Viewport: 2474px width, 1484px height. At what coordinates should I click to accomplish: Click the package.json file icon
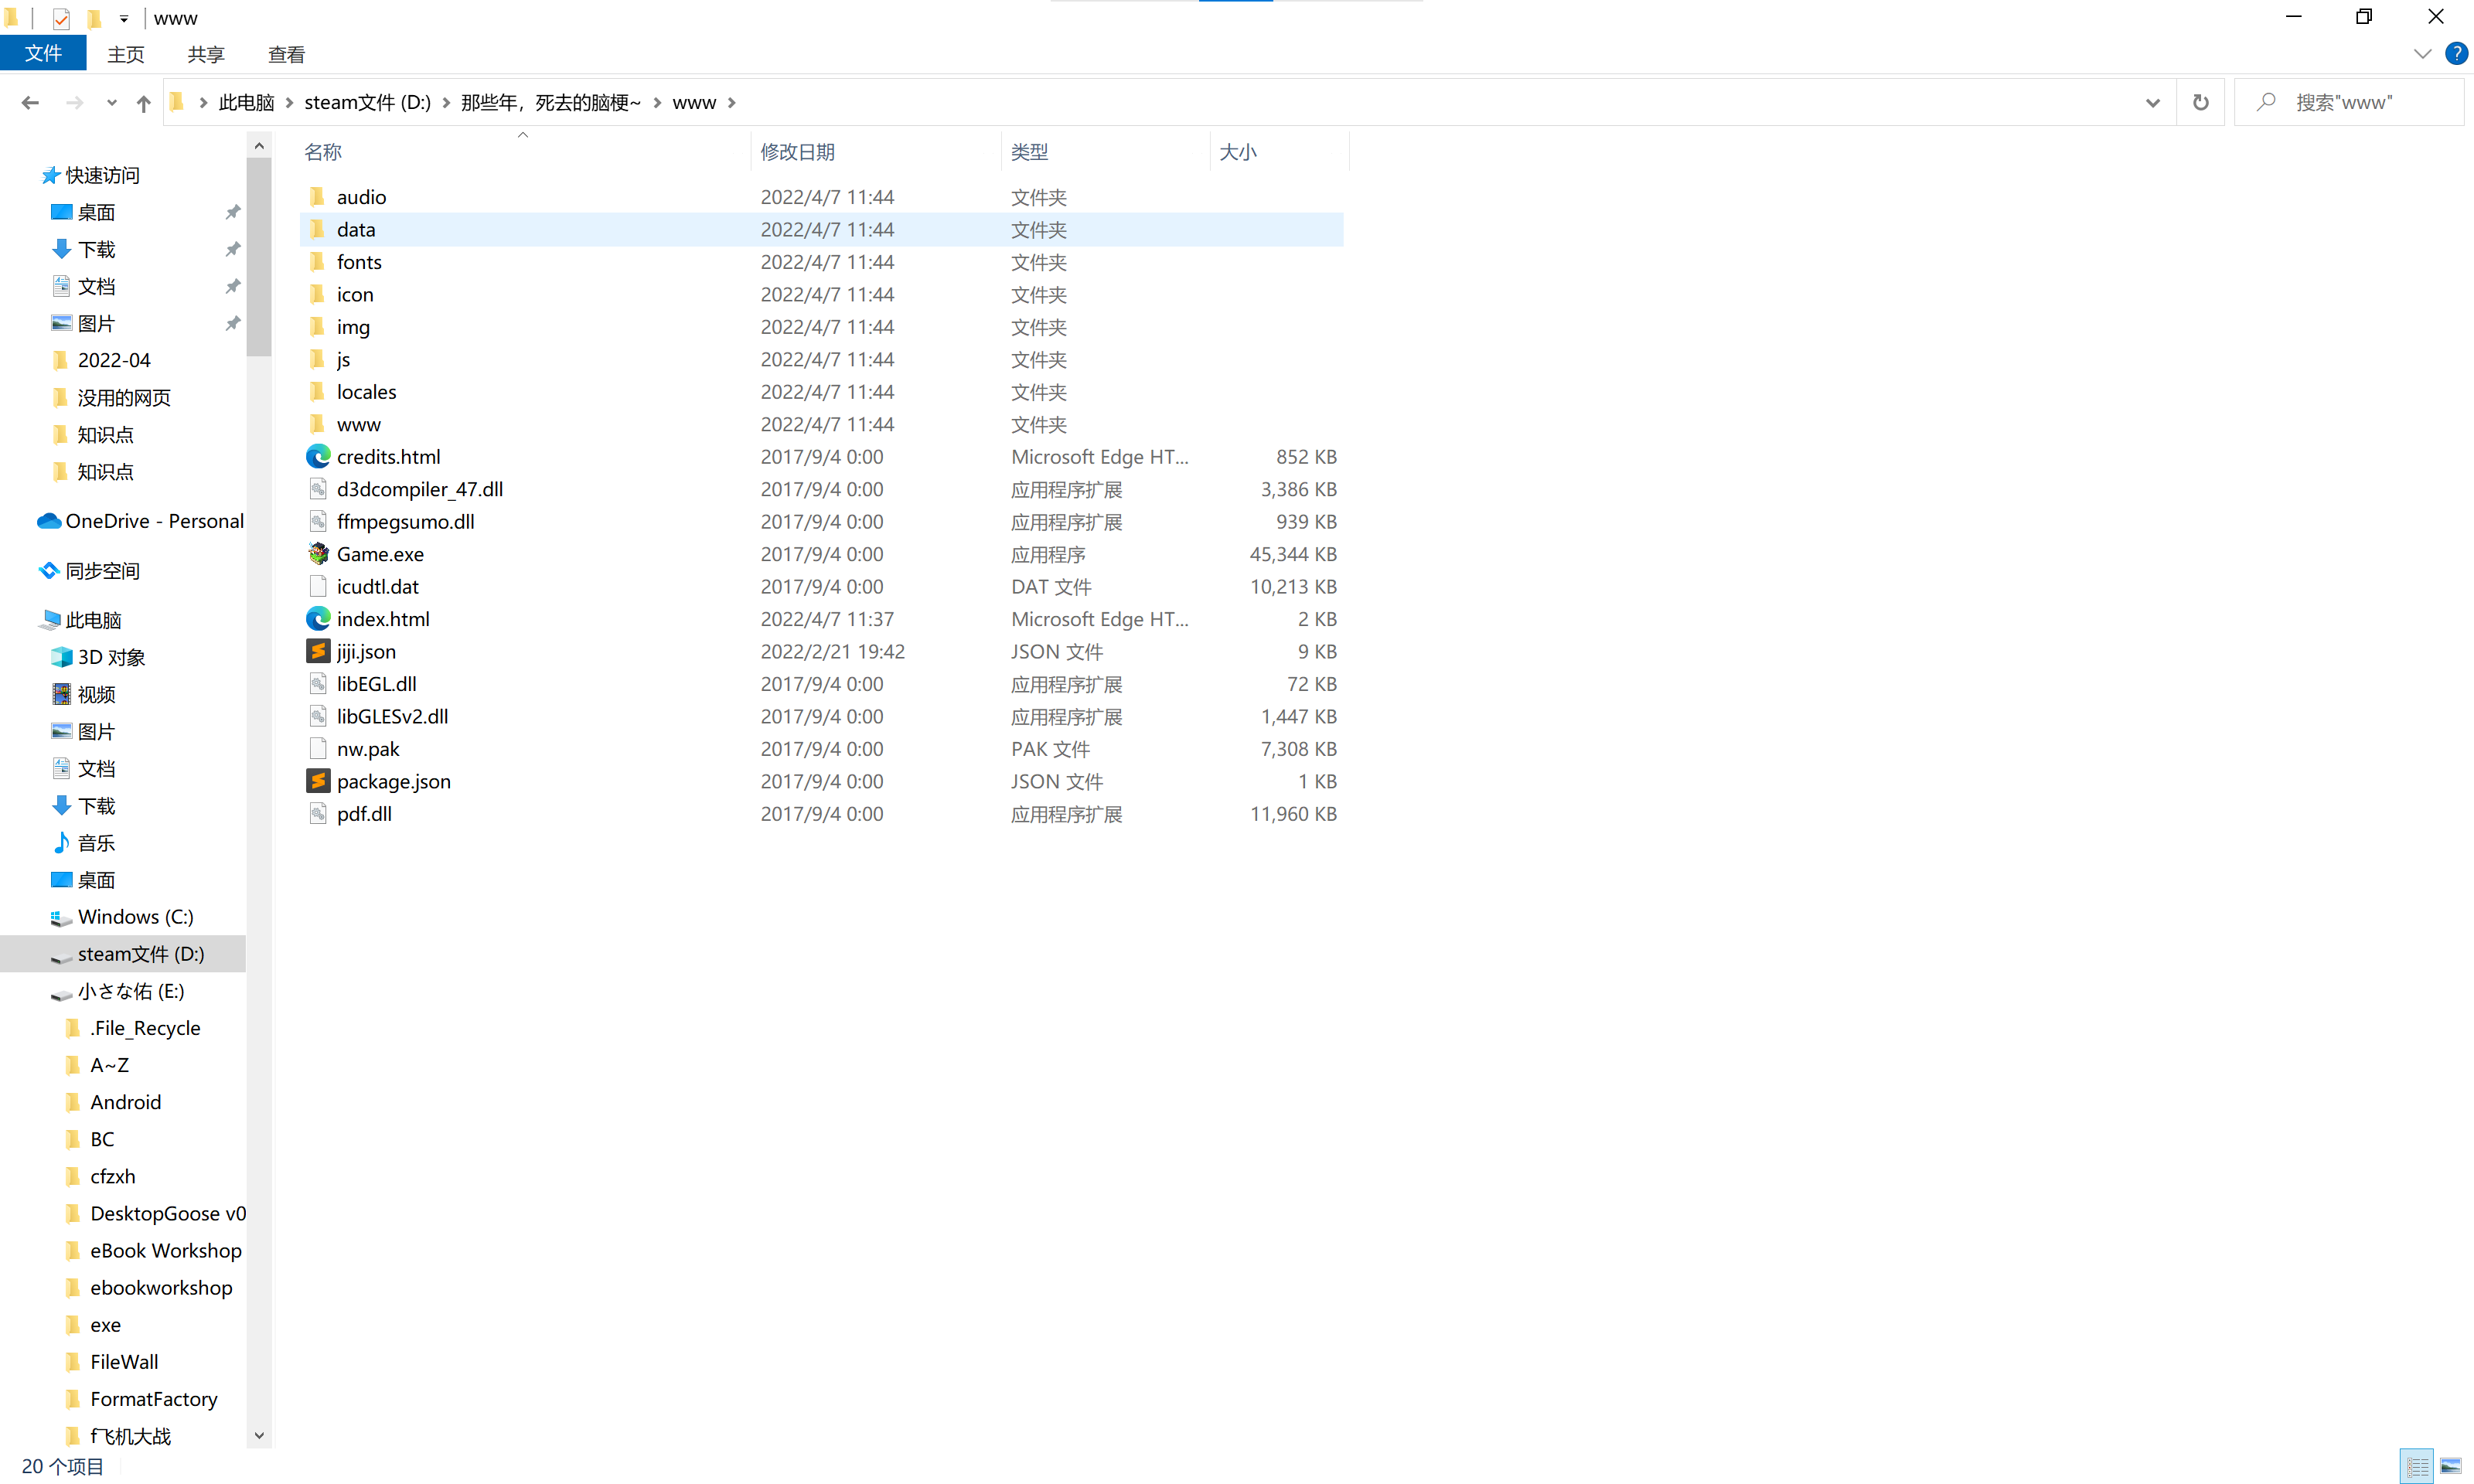coord(318,781)
